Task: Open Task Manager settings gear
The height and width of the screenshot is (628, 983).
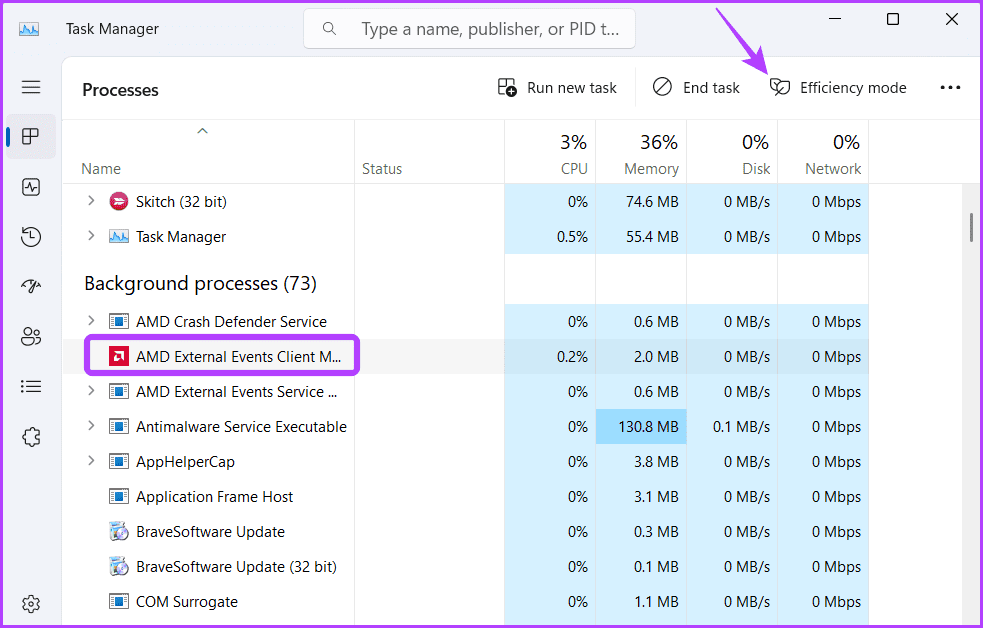Action: [x=31, y=604]
